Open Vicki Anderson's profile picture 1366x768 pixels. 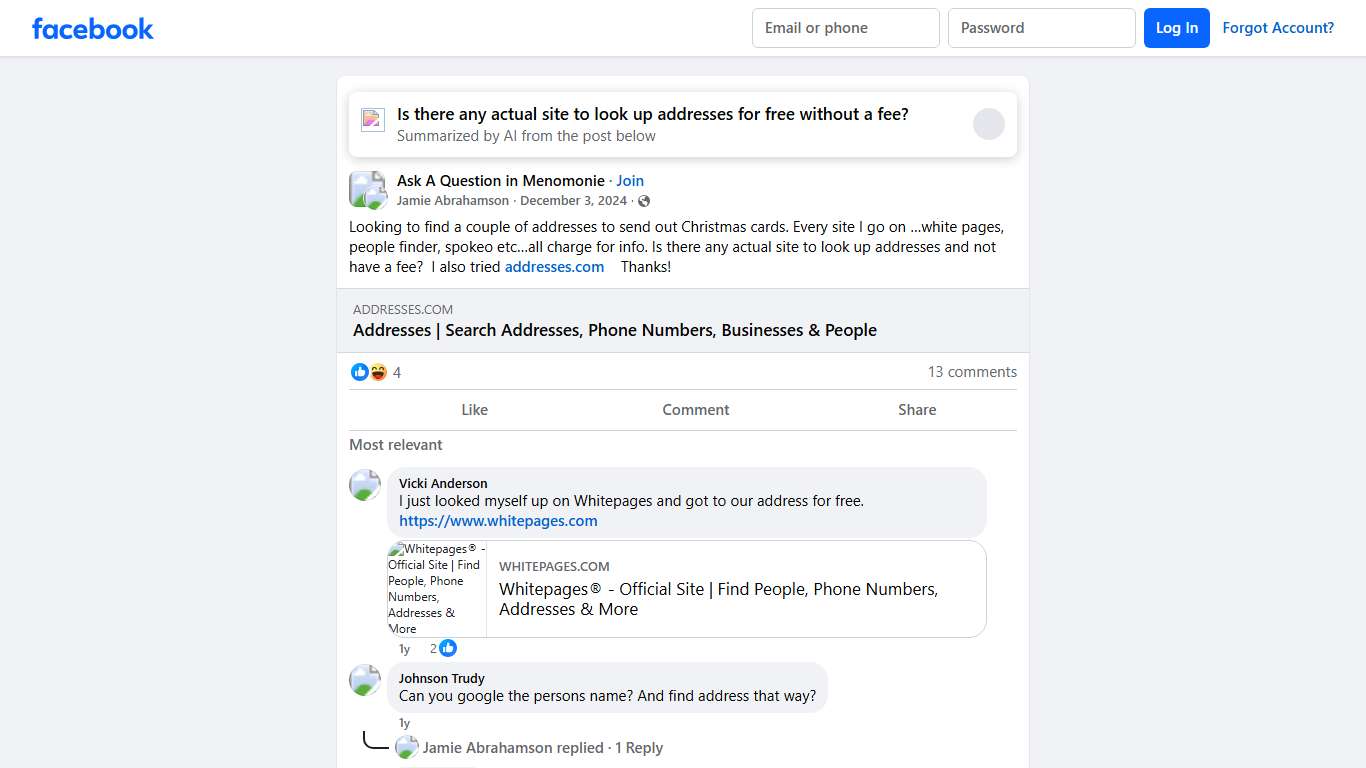(365, 485)
